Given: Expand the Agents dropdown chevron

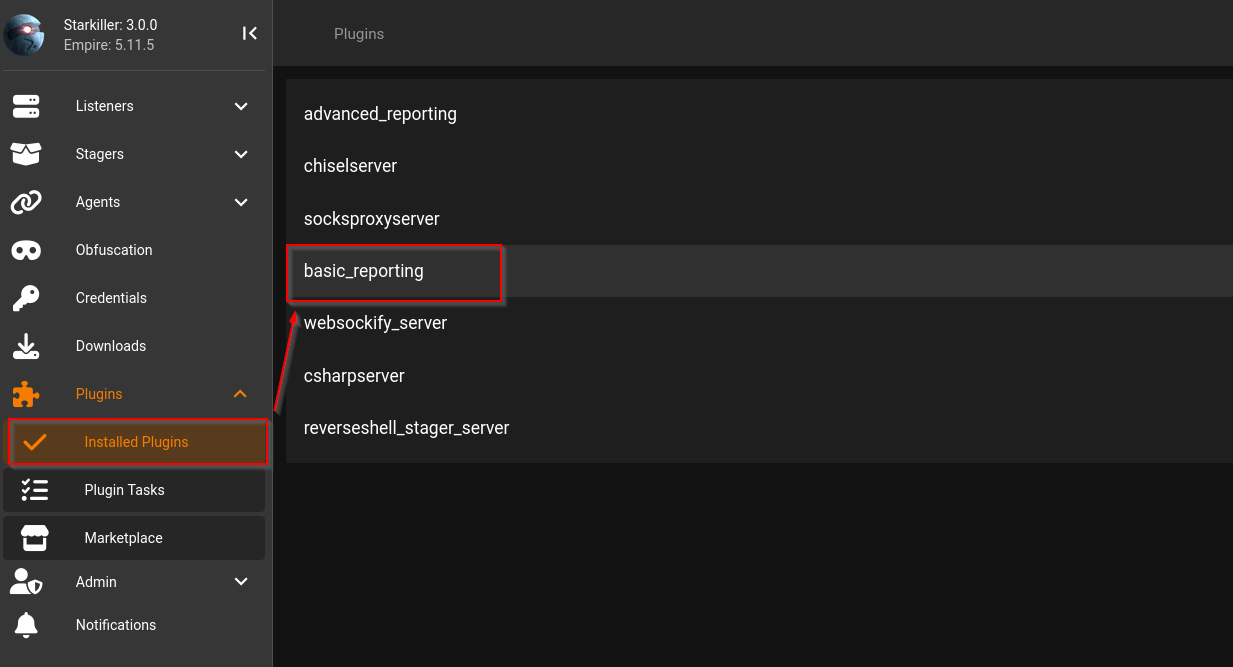Looking at the screenshot, I should pos(241,202).
